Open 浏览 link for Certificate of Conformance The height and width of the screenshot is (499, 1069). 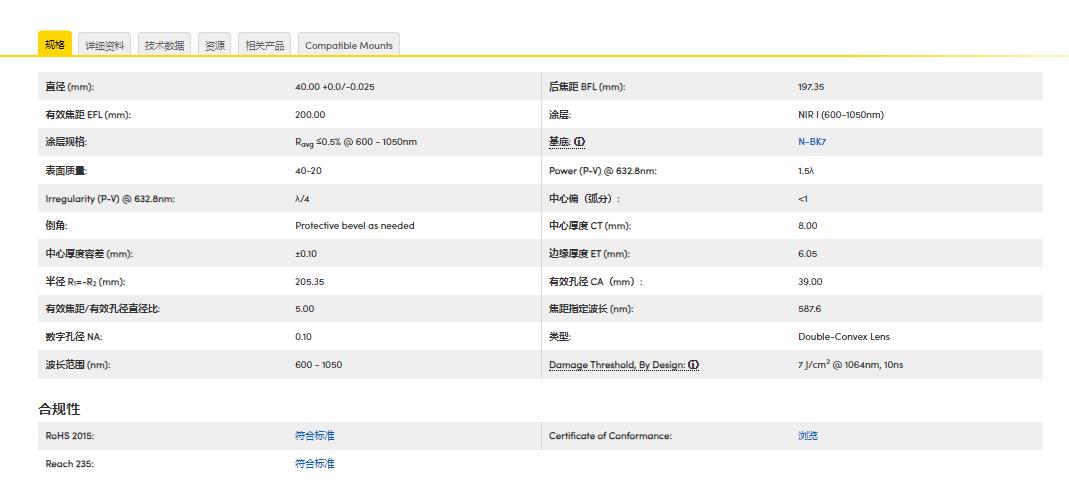click(807, 436)
